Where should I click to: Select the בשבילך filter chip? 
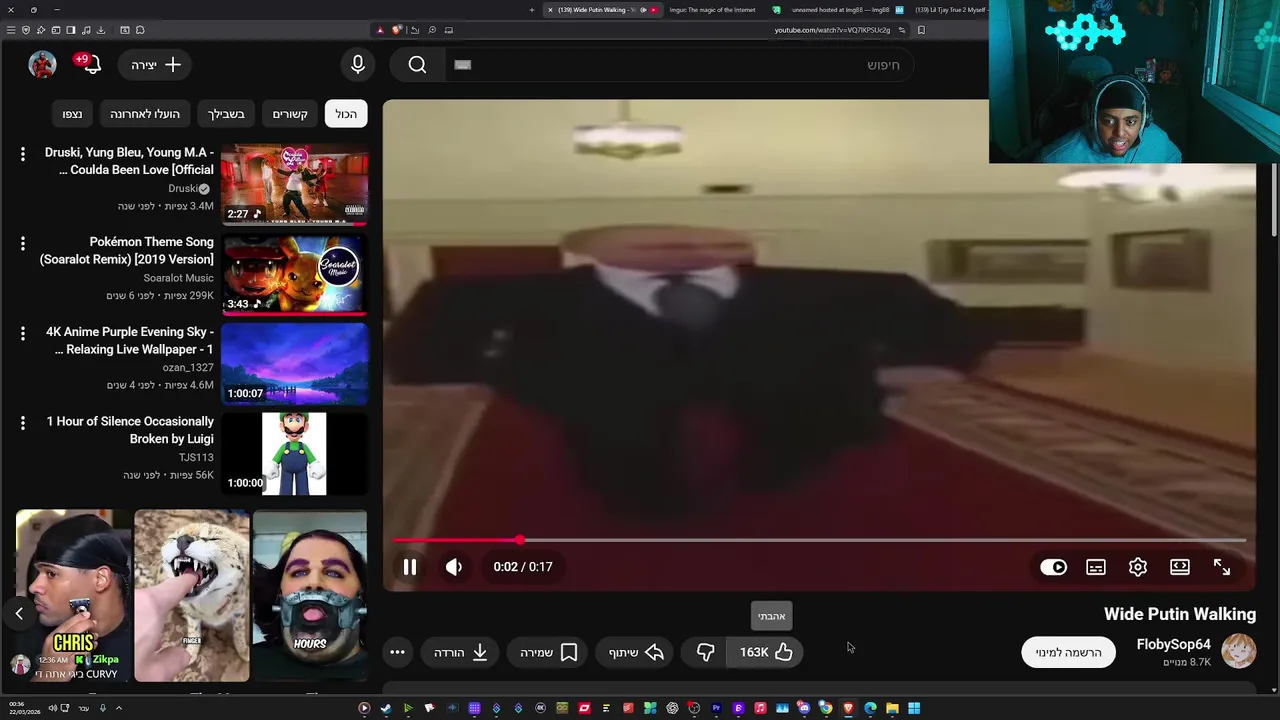pos(226,114)
